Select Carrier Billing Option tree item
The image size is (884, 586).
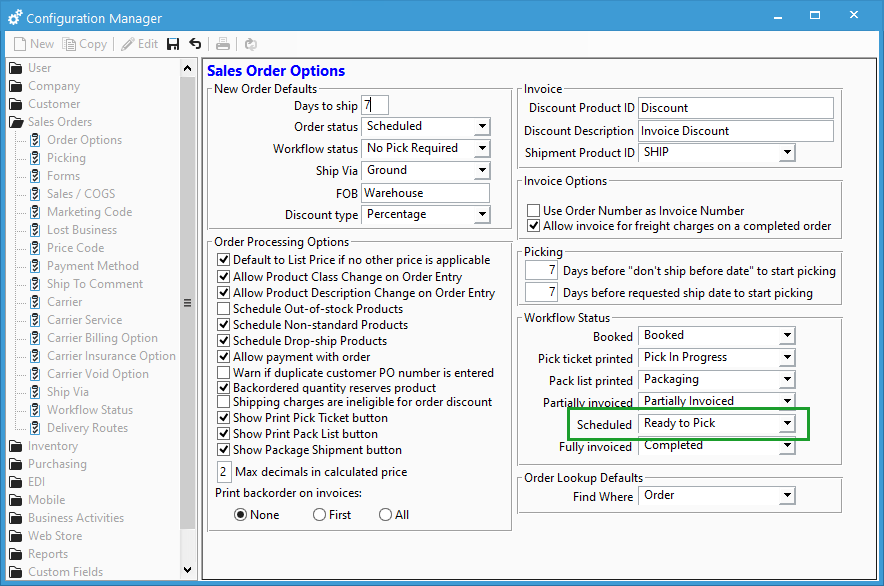point(94,338)
